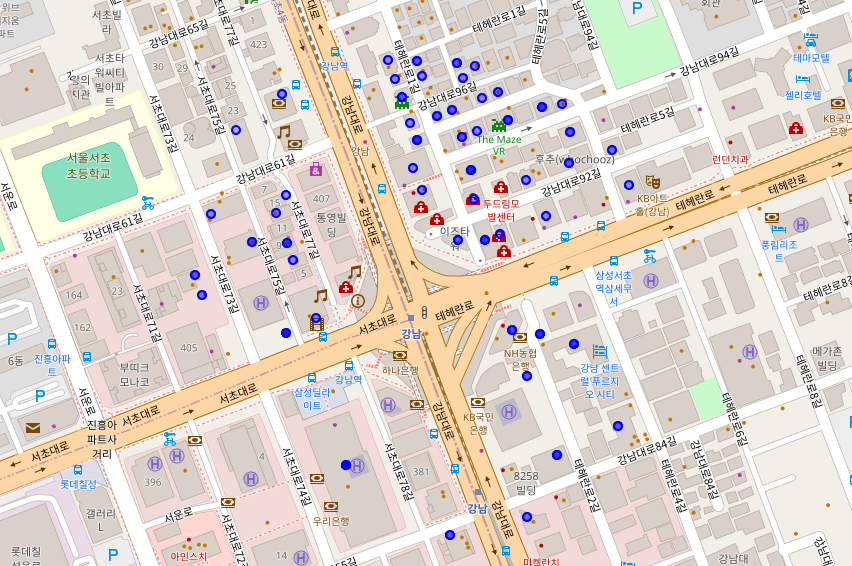Select the hotel bed icon above 테마모텔

coord(810,40)
